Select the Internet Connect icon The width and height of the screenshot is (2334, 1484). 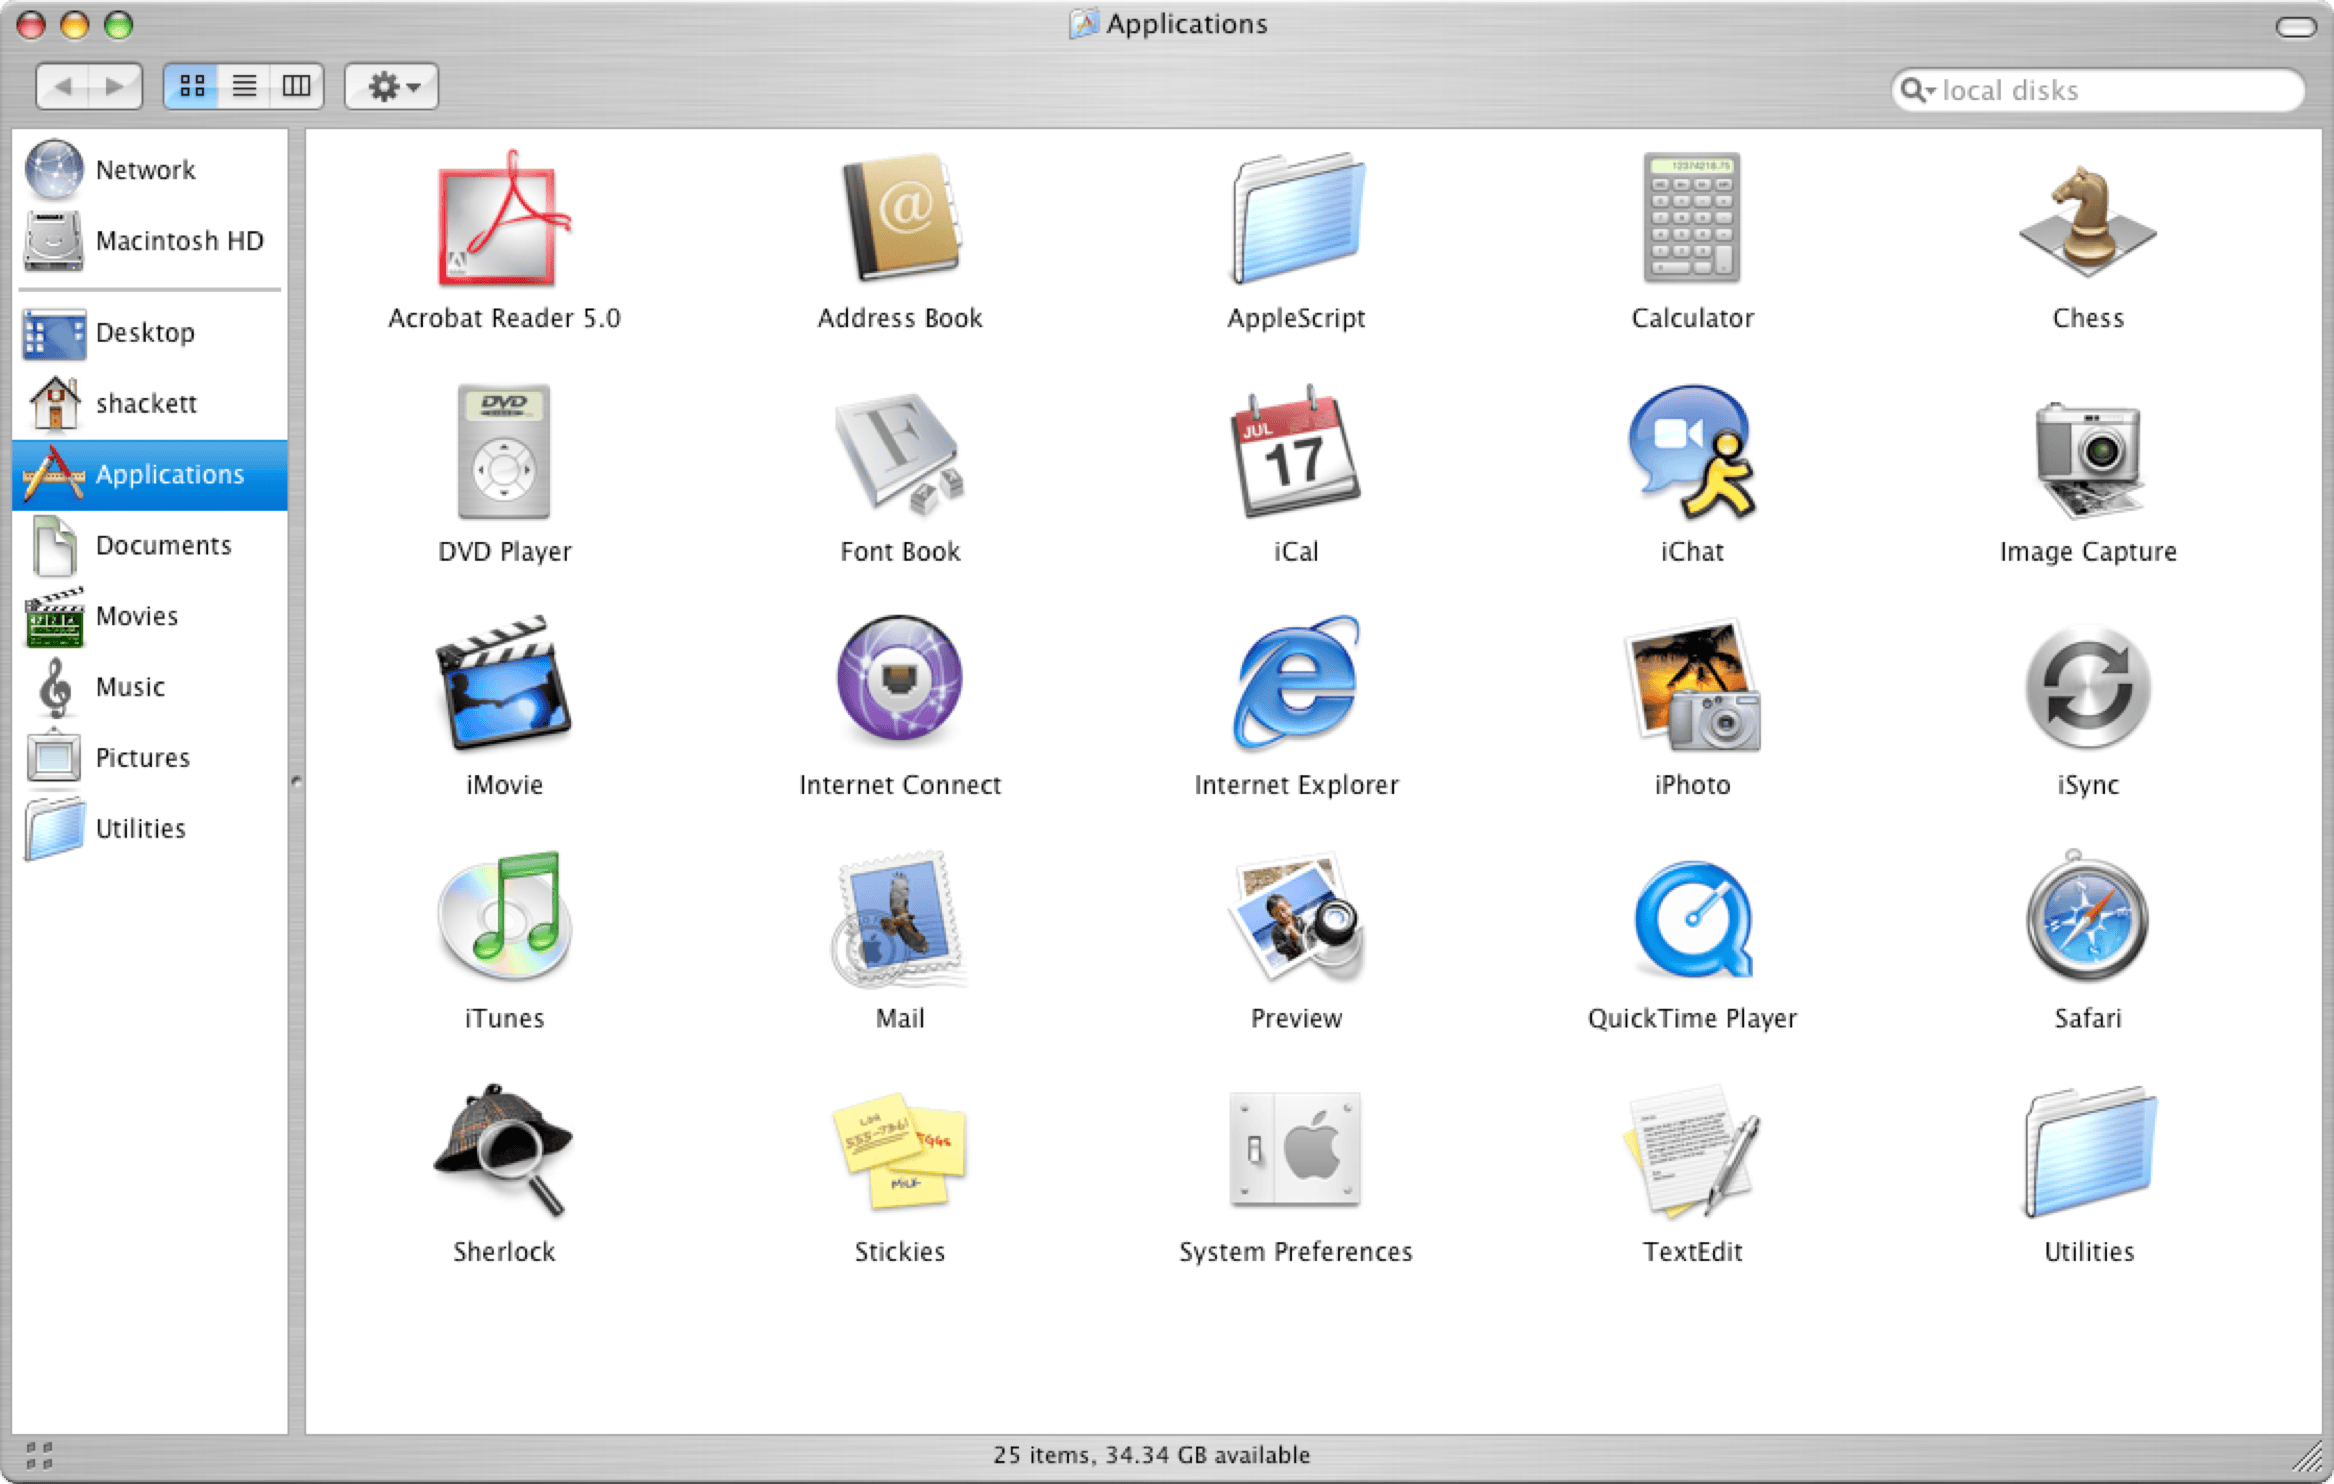pyautogui.click(x=900, y=680)
